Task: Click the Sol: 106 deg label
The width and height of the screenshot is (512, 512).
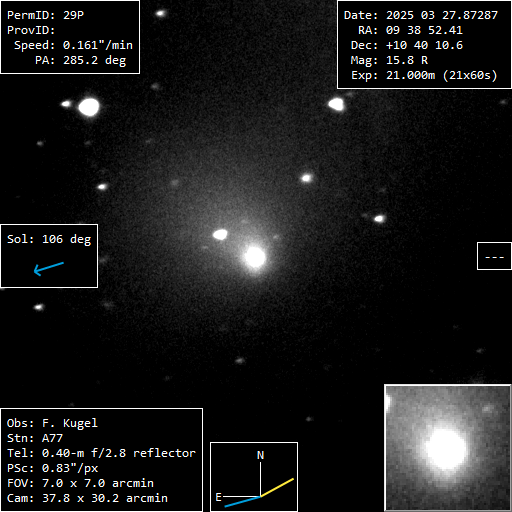Action: coord(49,239)
